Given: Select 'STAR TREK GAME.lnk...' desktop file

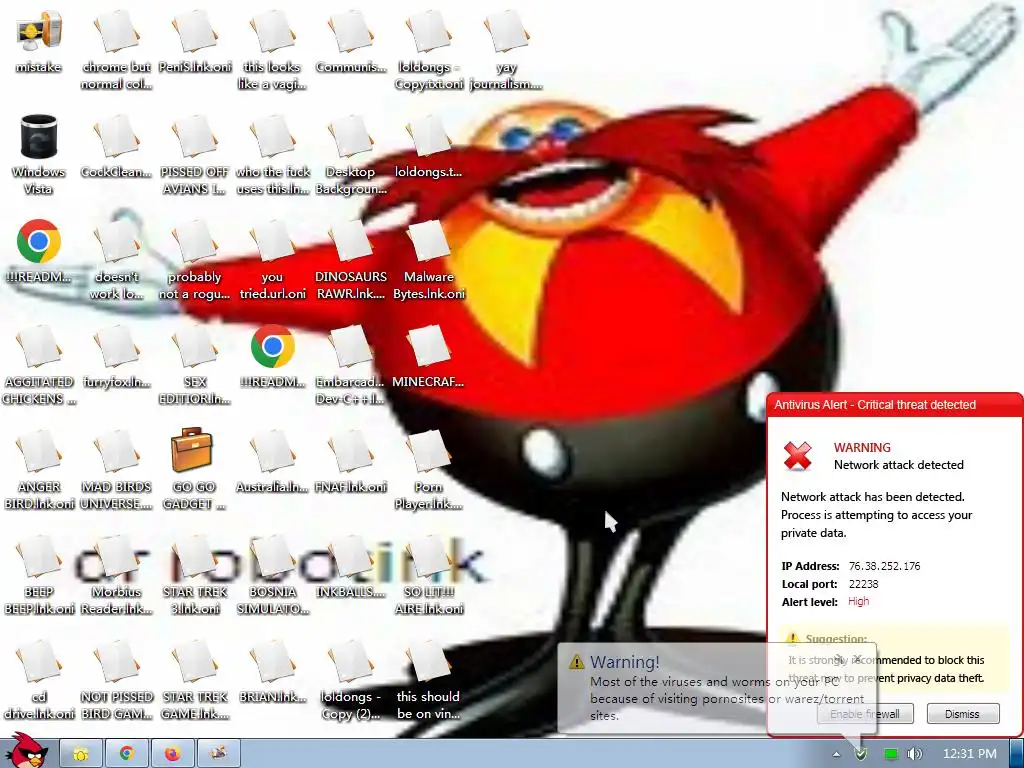Looking at the screenshot, I should point(195,680).
